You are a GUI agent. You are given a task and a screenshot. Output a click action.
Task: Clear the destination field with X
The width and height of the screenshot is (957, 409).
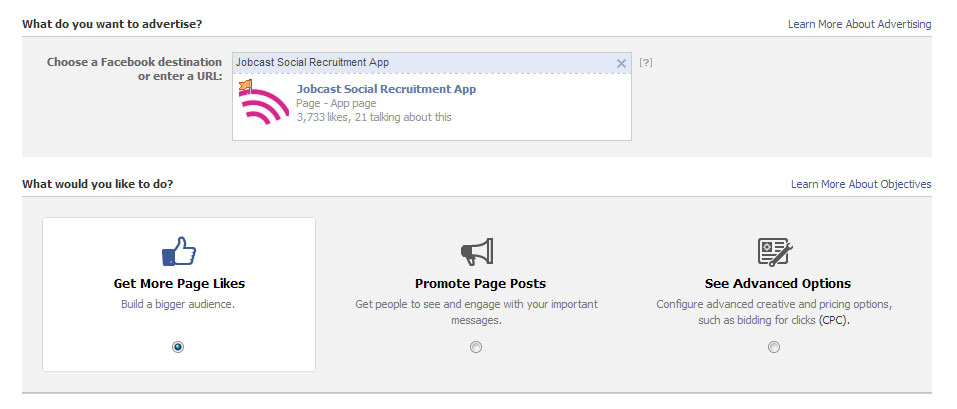tap(621, 63)
